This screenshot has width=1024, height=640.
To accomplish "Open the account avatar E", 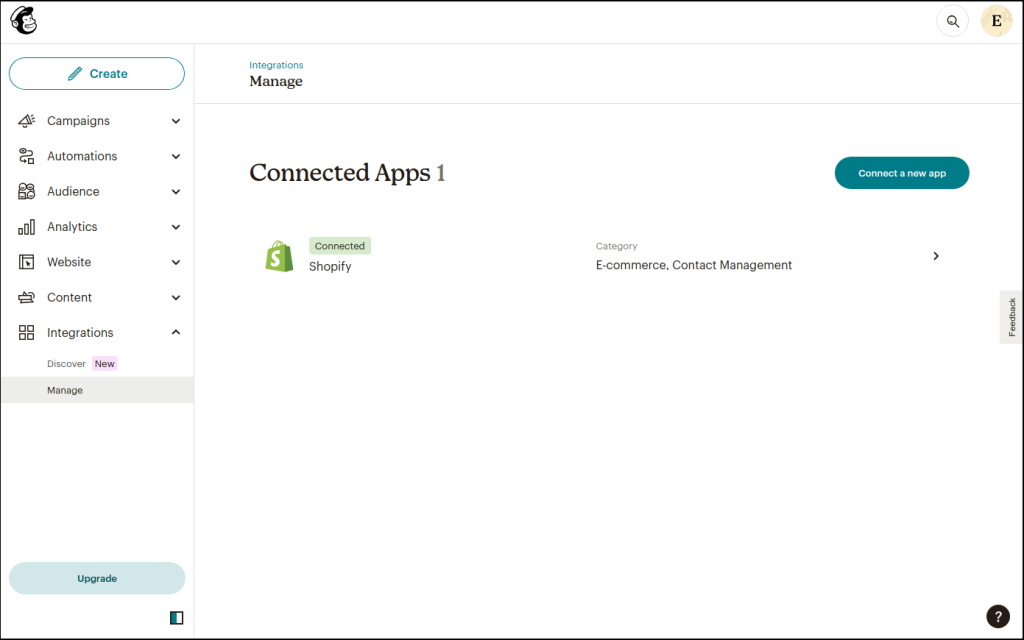I will click(x=997, y=22).
